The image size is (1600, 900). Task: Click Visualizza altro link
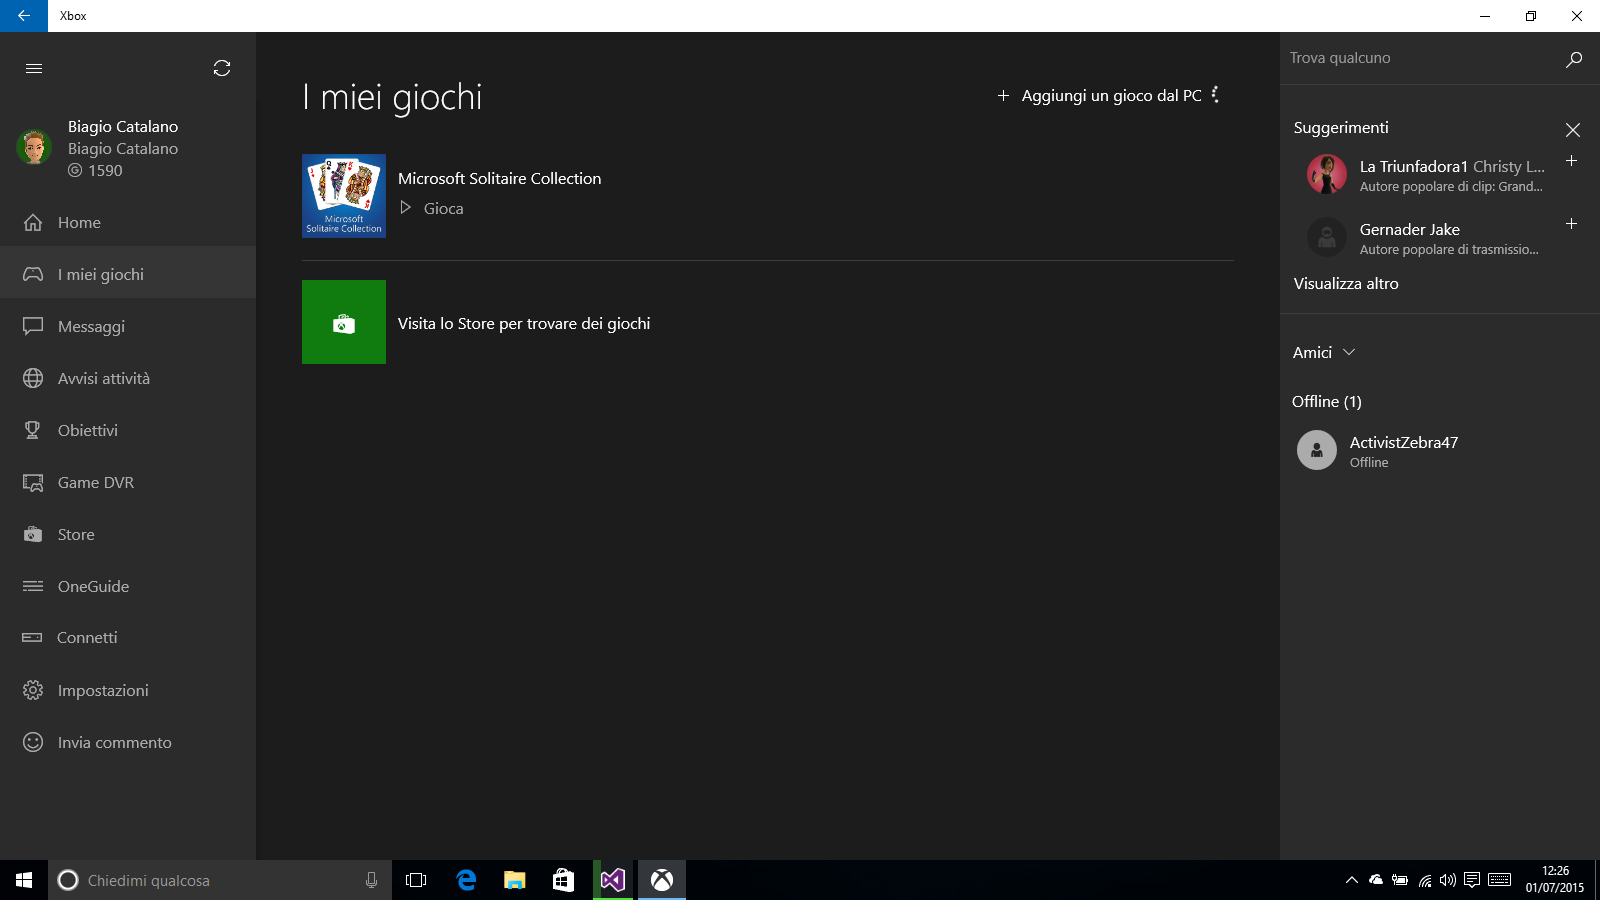click(1346, 284)
